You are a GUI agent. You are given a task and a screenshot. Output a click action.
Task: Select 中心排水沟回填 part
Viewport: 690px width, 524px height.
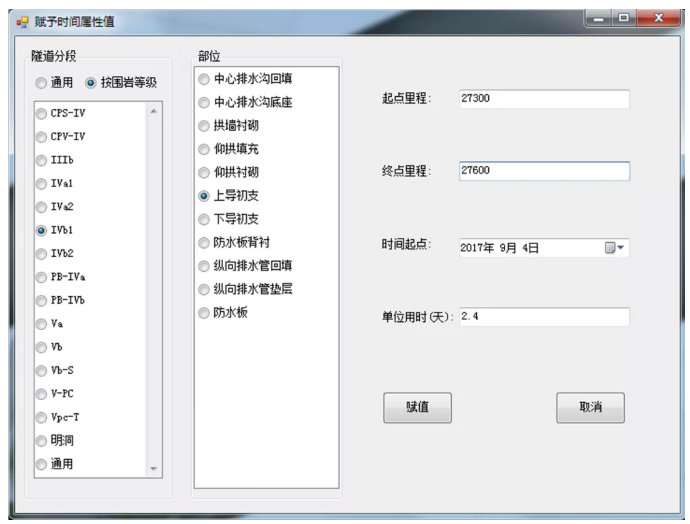(x=204, y=79)
